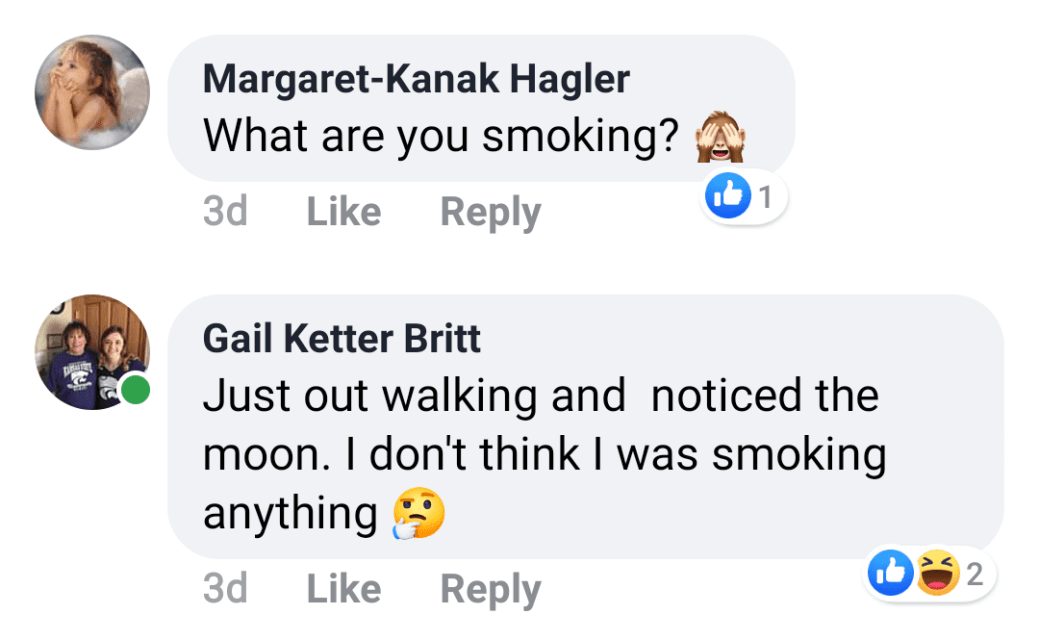Visit Margaret-Kanak Hagler's profile via her name
Screen dimensions: 1039x640
[416, 79]
